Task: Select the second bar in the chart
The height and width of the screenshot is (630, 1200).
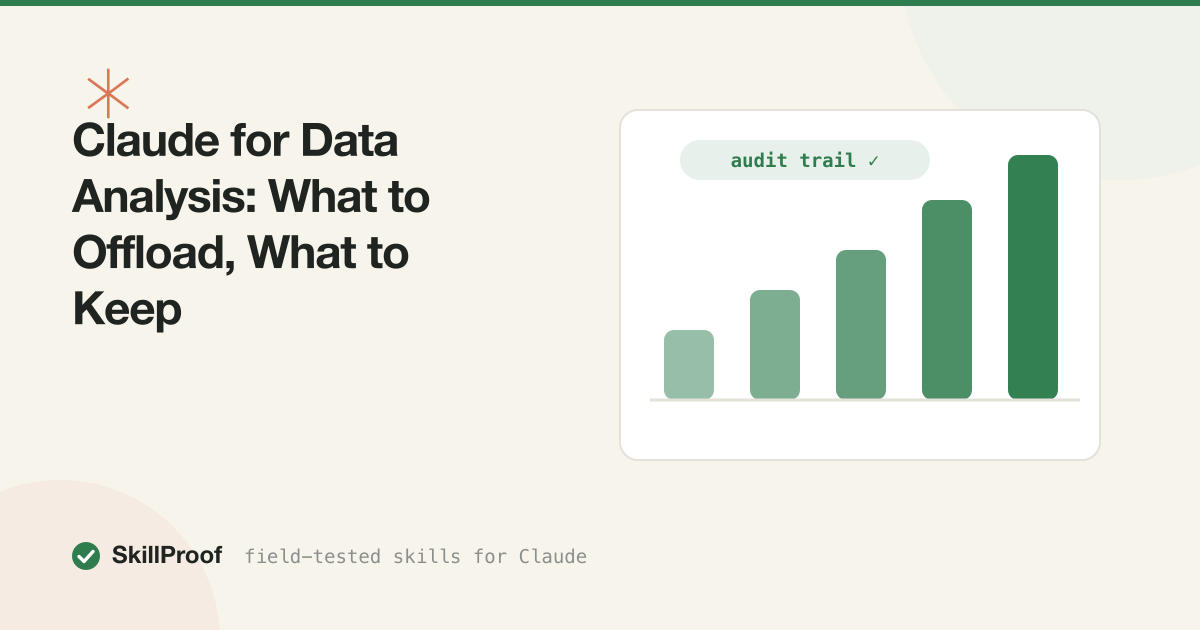Action: (x=775, y=344)
